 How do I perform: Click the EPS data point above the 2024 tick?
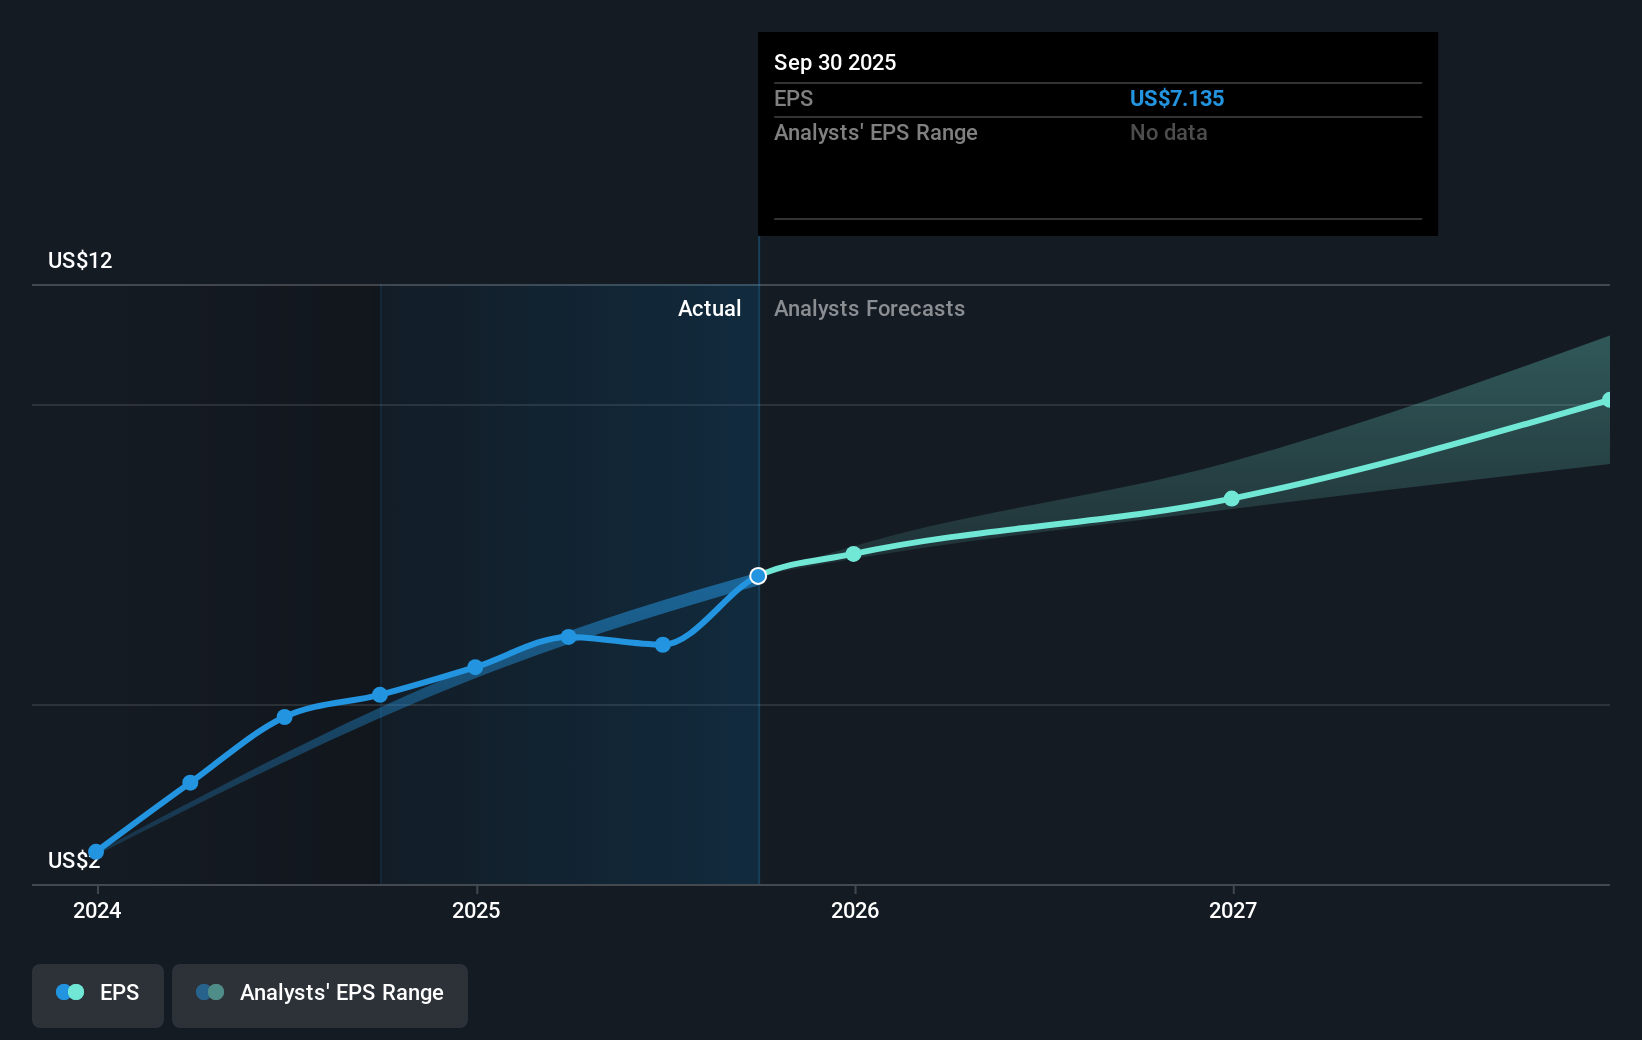tap(96, 852)
